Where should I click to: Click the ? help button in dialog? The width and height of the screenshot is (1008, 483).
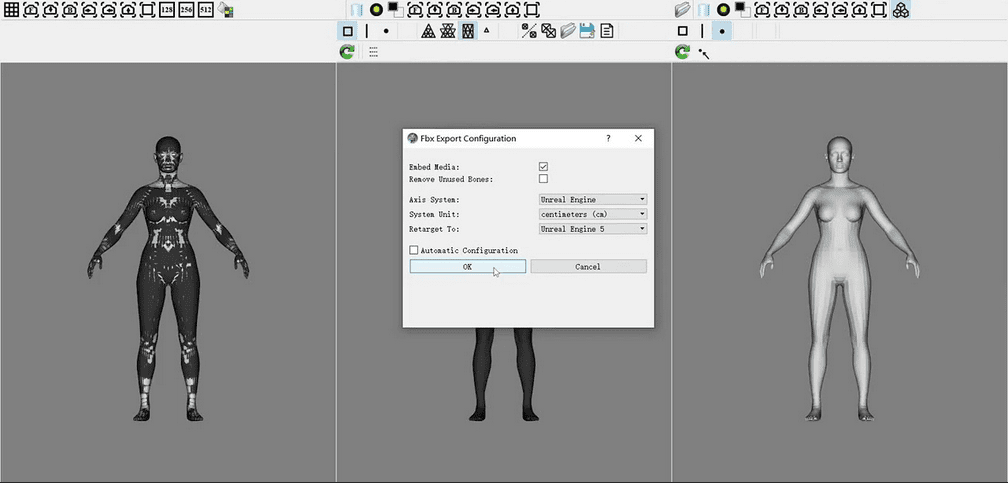pos(608,138)
